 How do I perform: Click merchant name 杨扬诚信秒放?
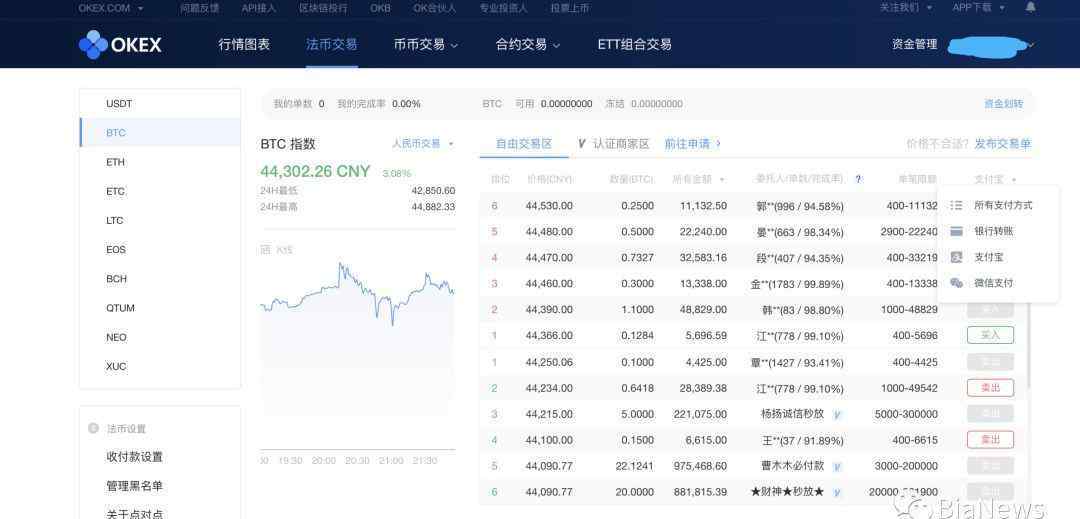(792, 414)
